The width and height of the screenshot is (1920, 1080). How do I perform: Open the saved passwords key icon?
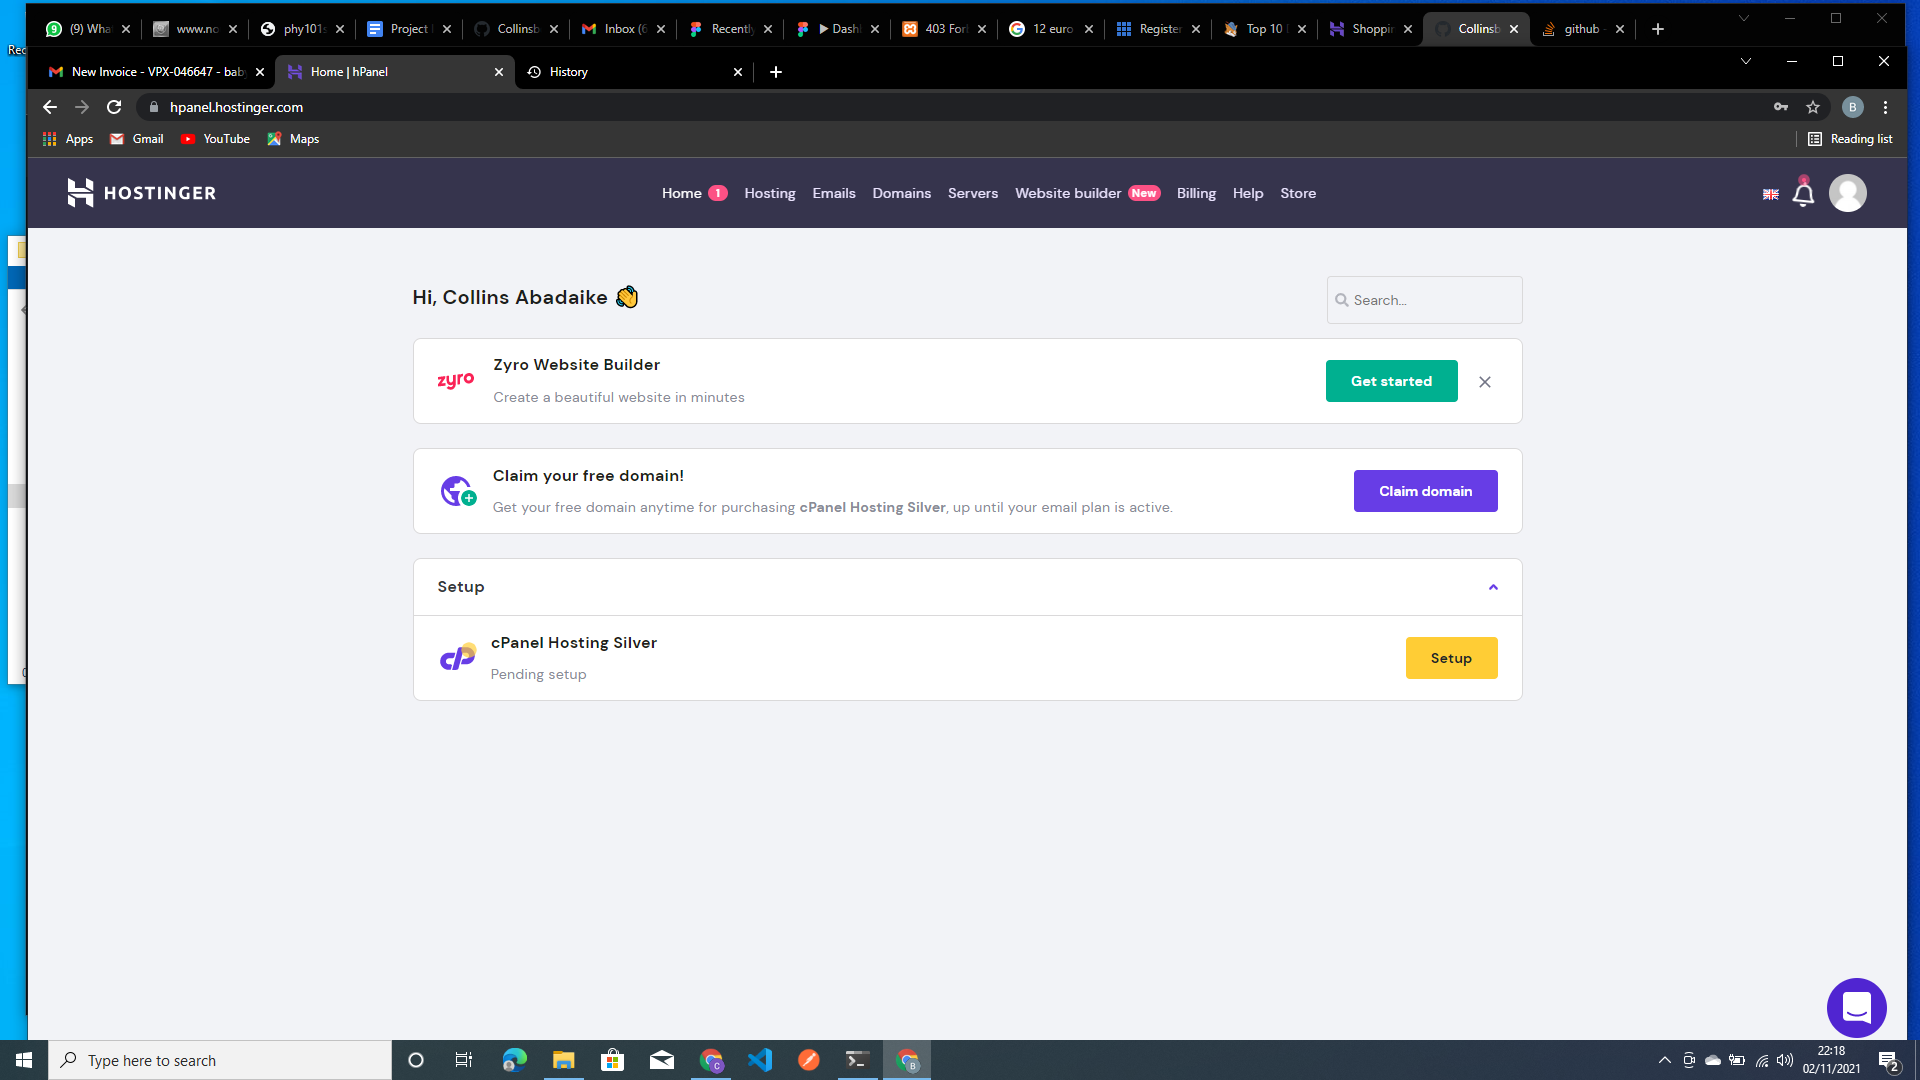click(1780, 107)
